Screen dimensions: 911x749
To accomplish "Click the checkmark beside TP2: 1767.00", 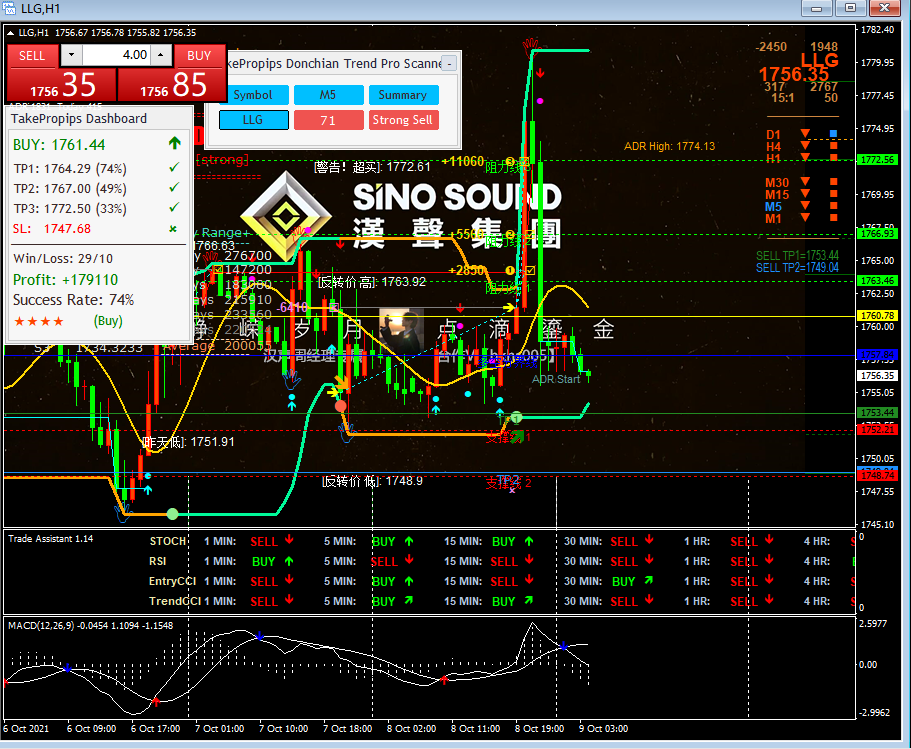I will click(x=174, y=188).
